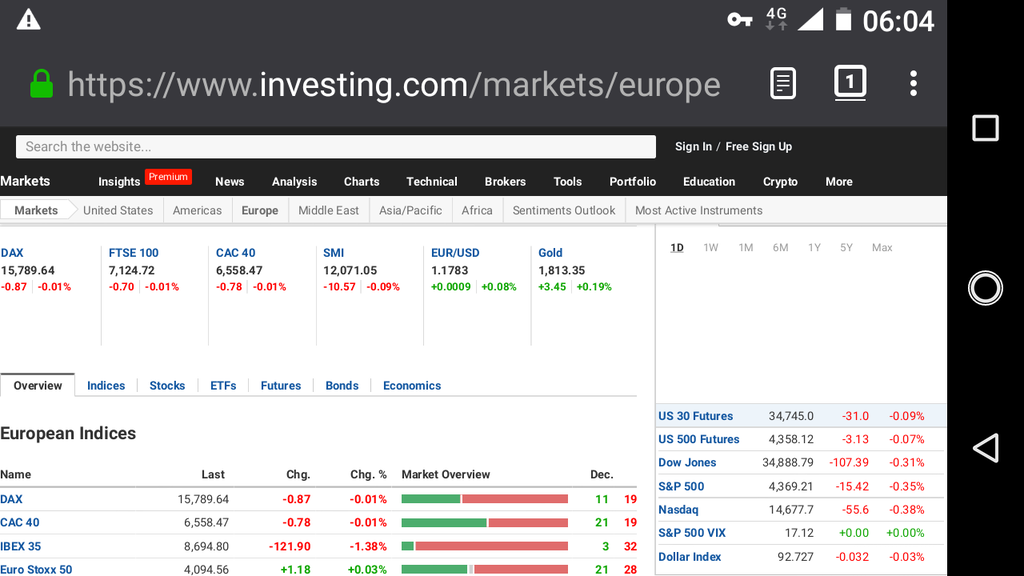Open the FTSE 100 ticker link
Viewport: 1024px width, 576px height.
(133, 253)
